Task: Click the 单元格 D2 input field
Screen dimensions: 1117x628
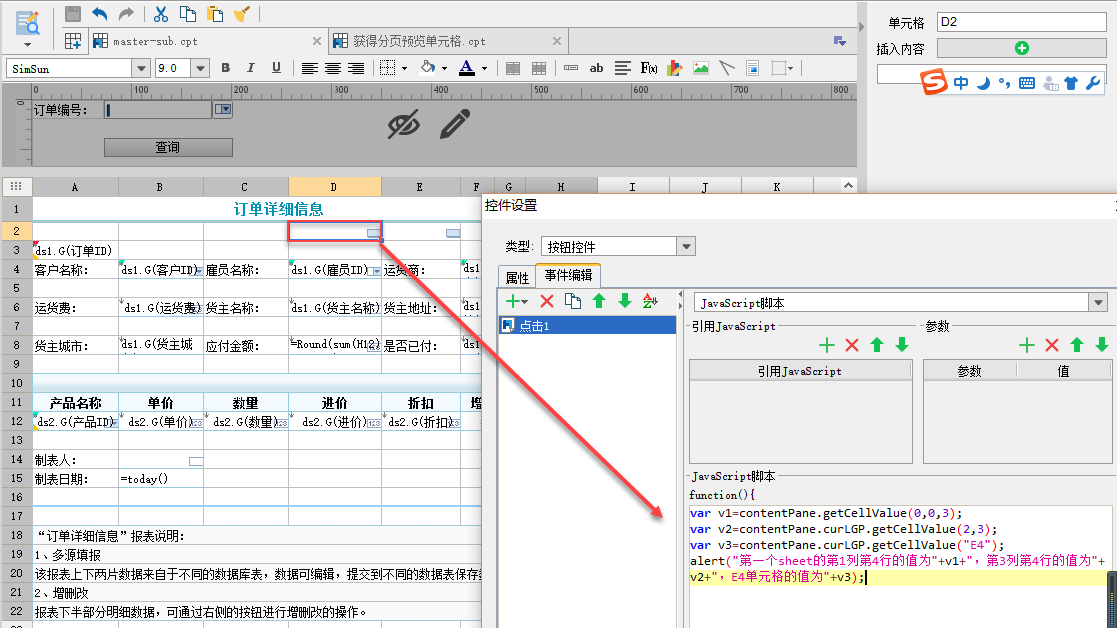Action: (1021, 22)
